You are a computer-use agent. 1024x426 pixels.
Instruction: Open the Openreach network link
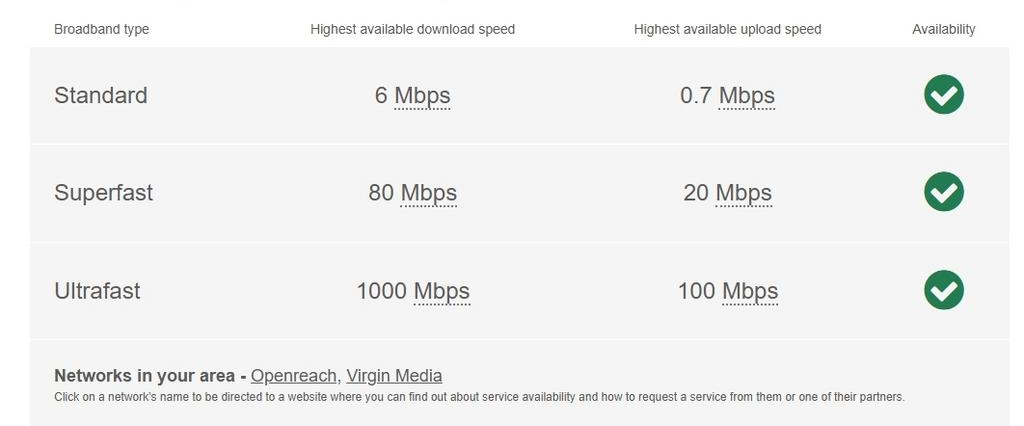[x=295, y=376]
